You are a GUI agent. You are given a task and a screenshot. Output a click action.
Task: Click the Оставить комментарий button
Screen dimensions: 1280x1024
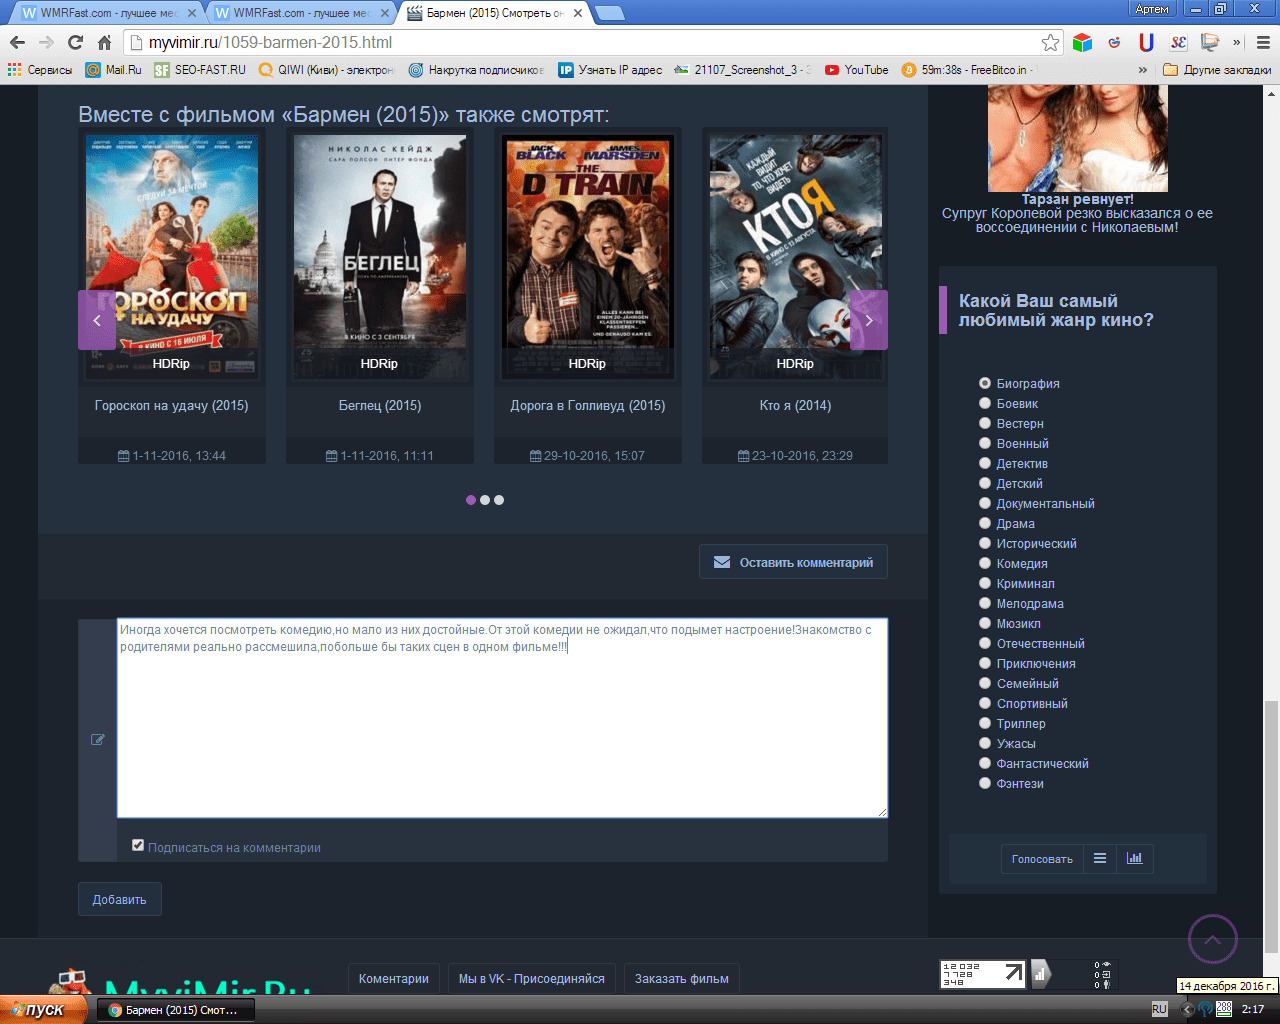793,562
